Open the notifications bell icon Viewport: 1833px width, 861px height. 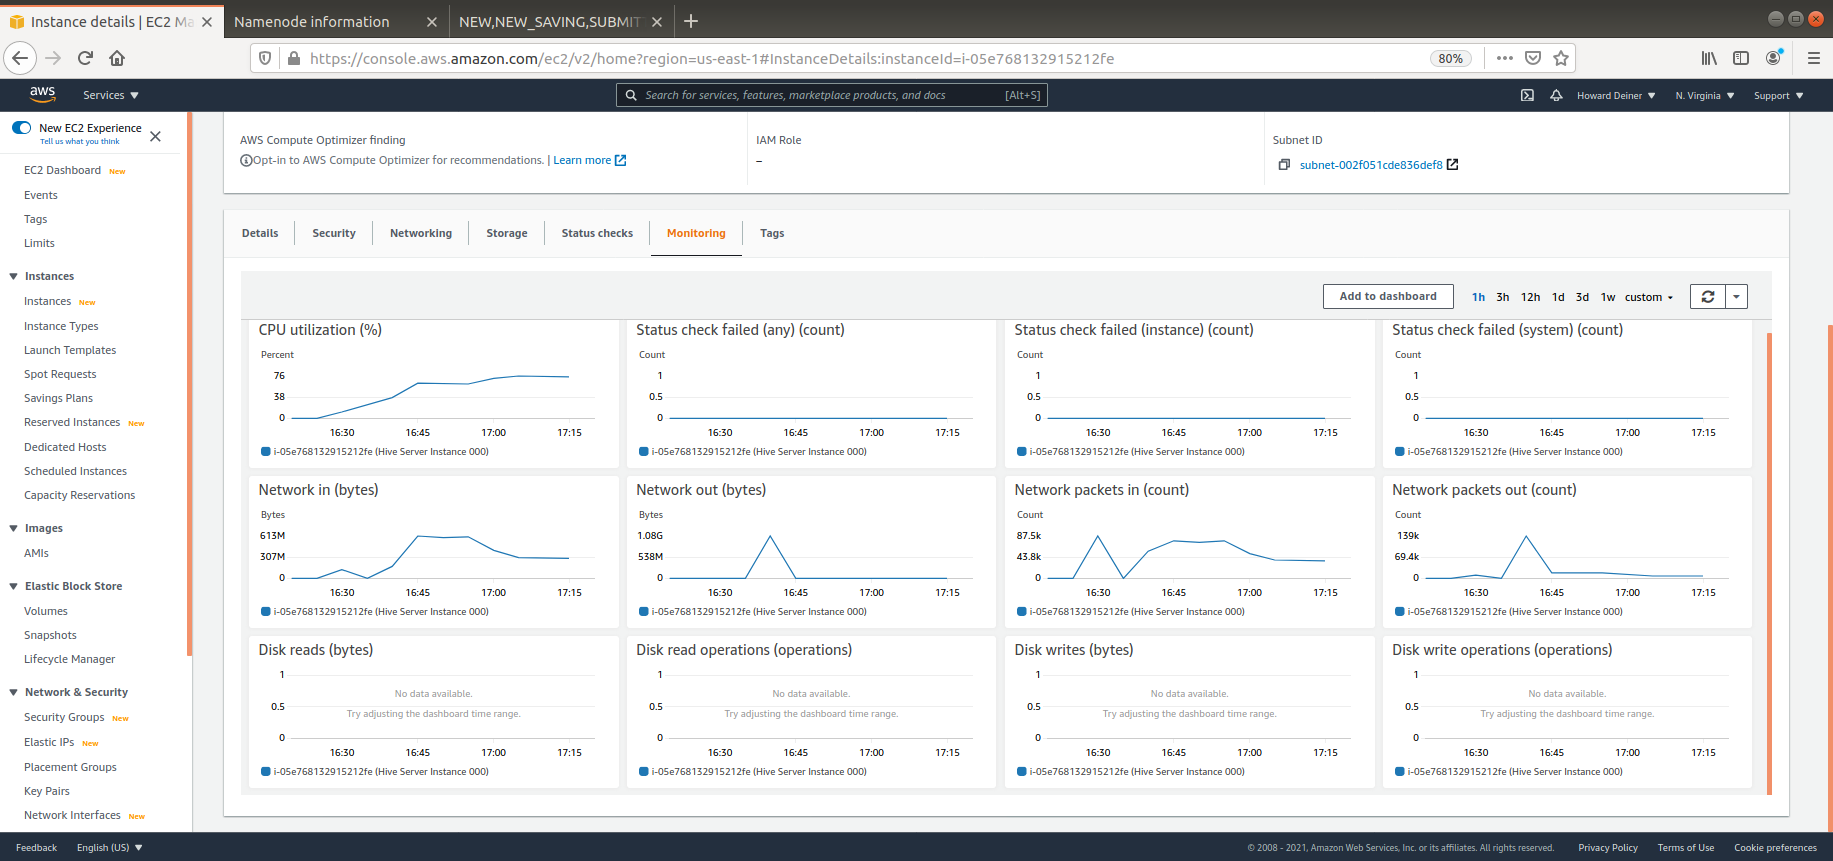point(1556,96)
